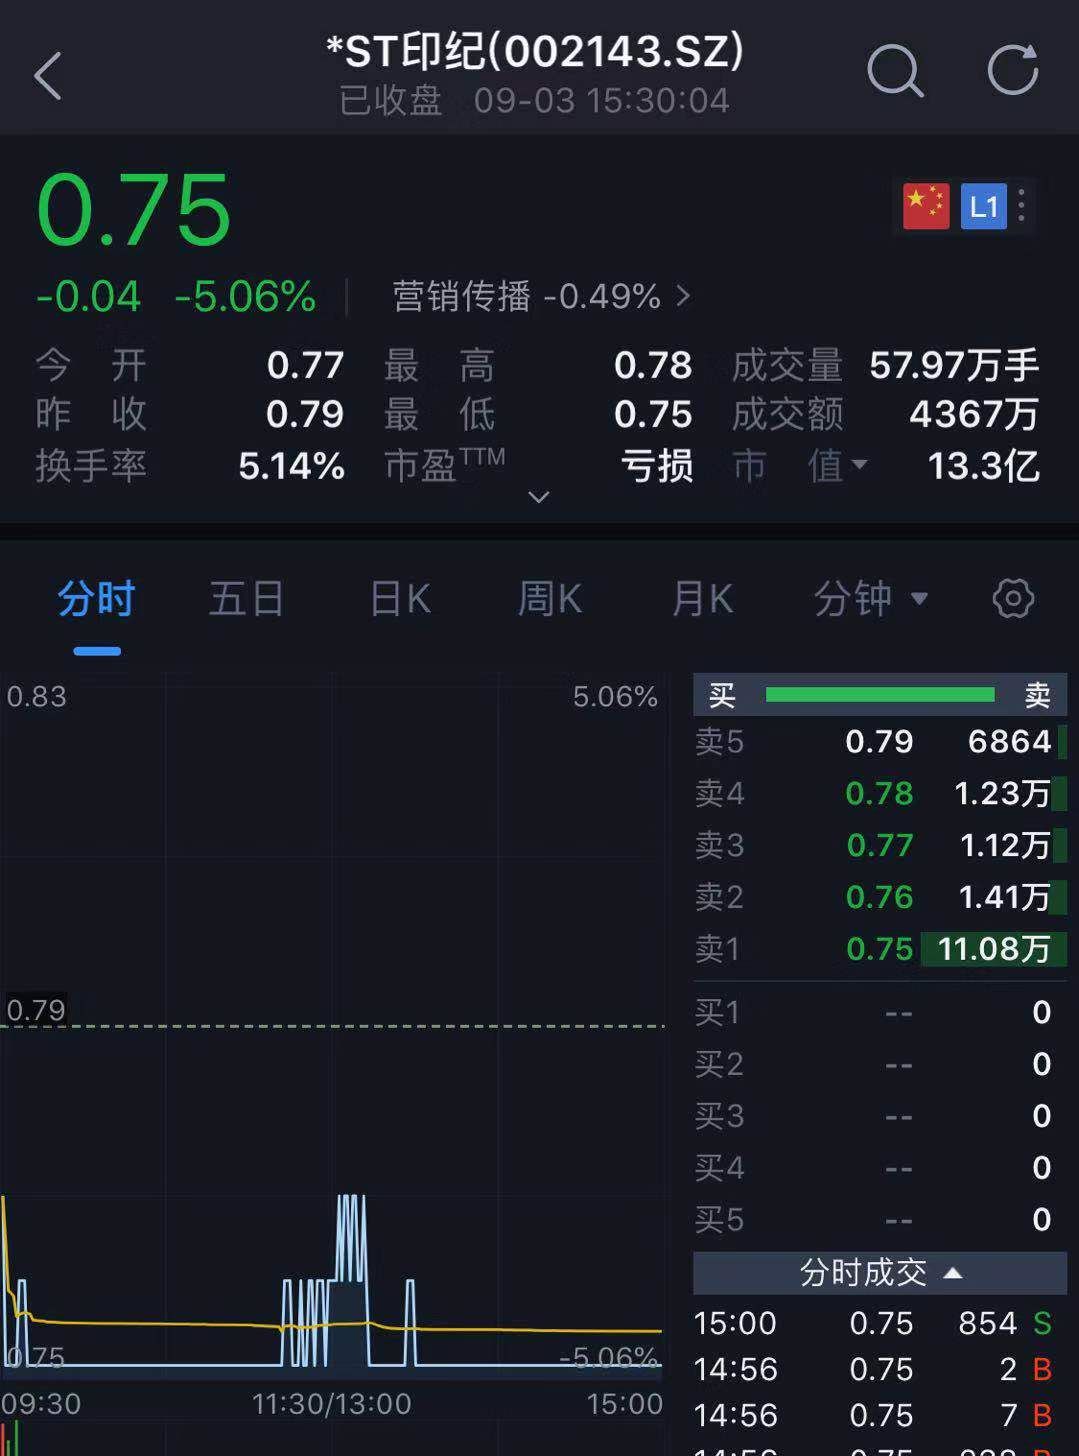
Task: Refresh the quote data
Action: 1013,70
